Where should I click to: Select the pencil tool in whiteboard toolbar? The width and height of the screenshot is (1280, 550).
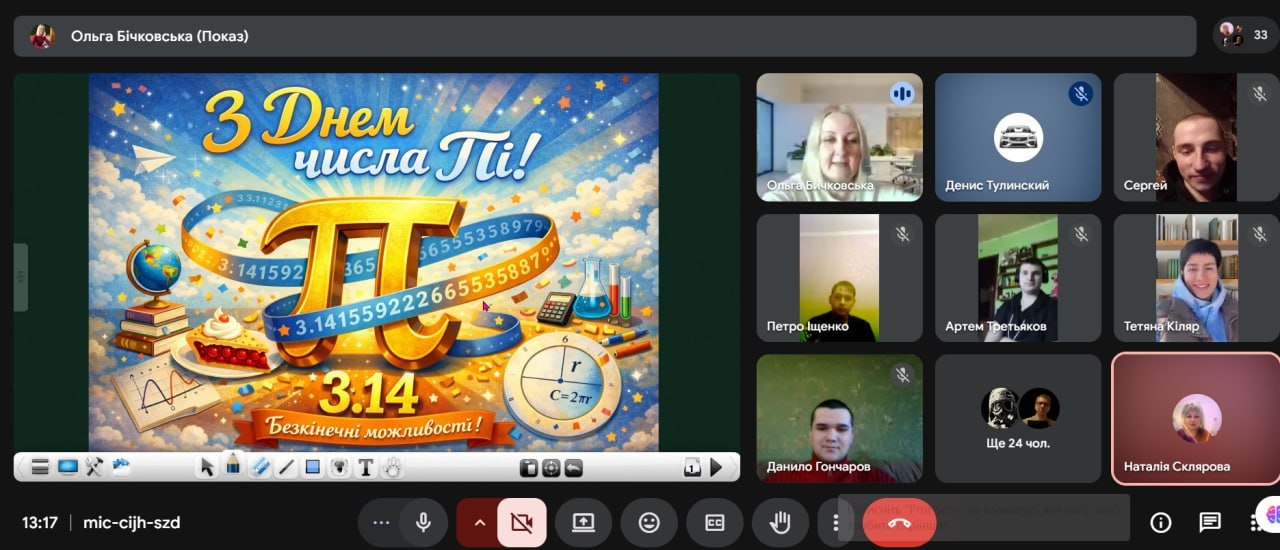[x=233, y=465]
